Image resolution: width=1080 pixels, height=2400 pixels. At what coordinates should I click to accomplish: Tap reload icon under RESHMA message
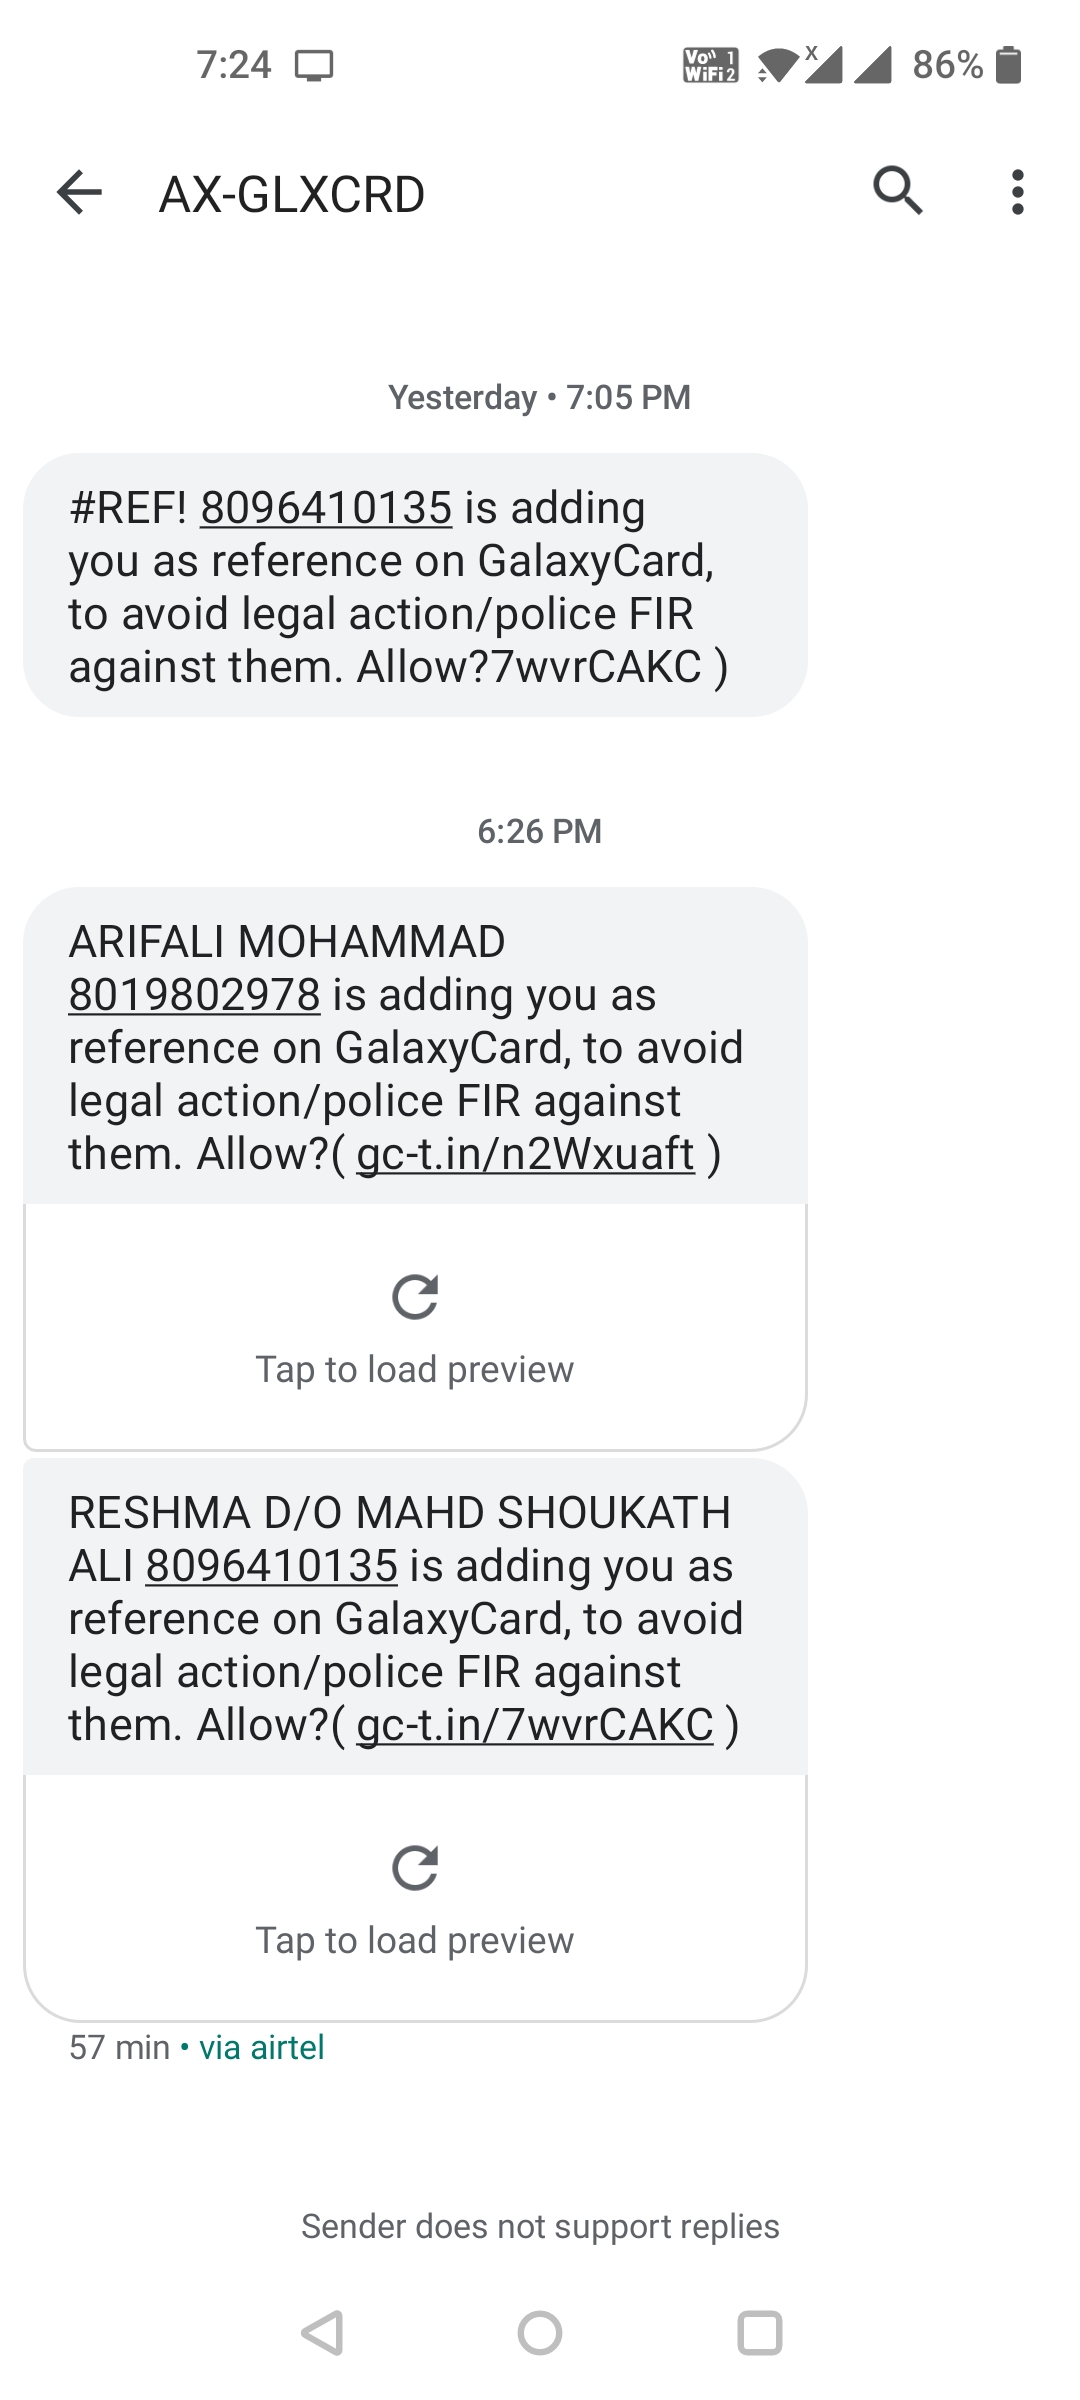pos(415,1868)
